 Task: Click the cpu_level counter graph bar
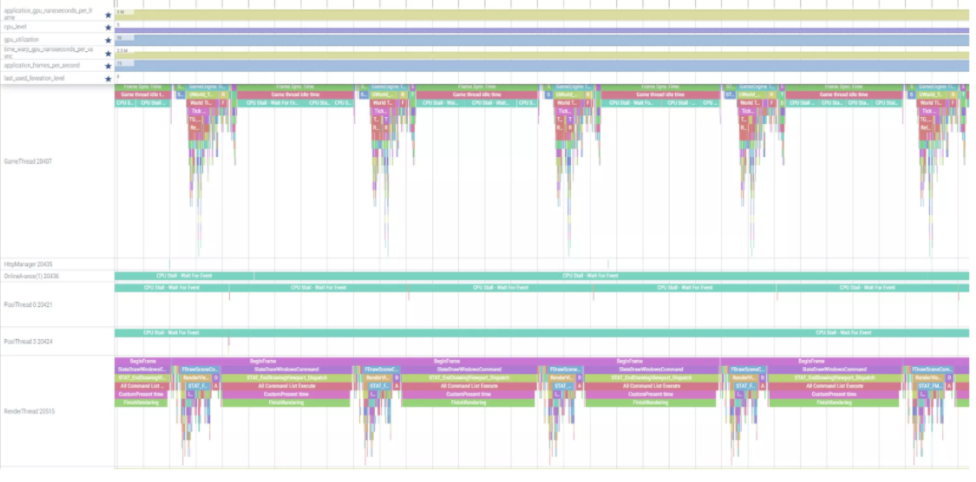tap(540, 30)
